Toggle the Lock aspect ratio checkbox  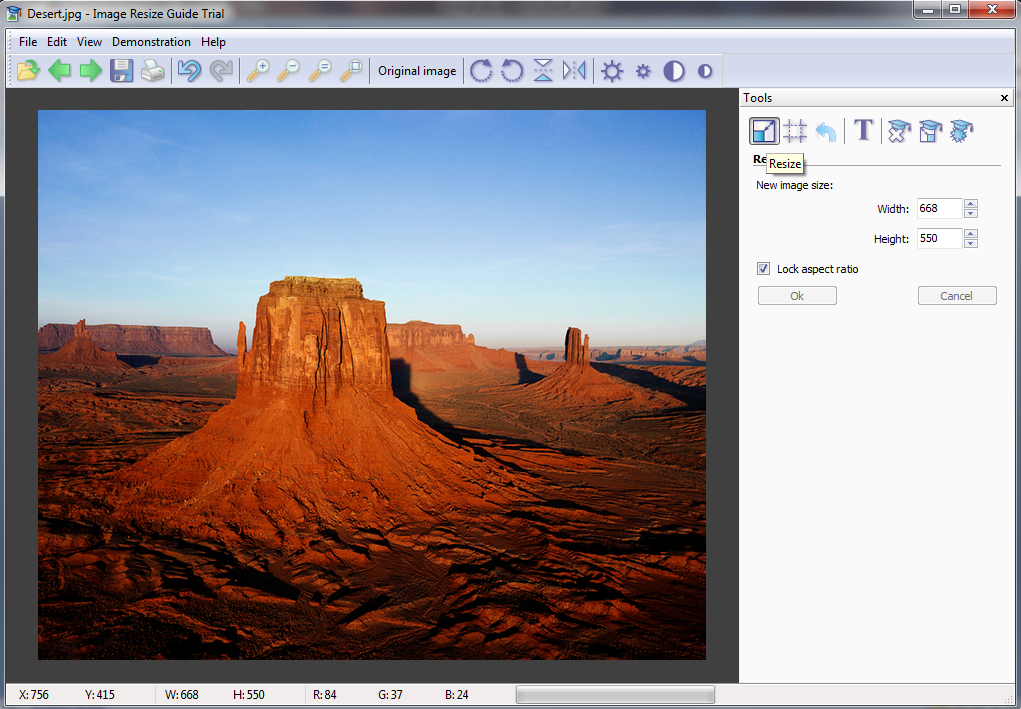tap(764, 269)
